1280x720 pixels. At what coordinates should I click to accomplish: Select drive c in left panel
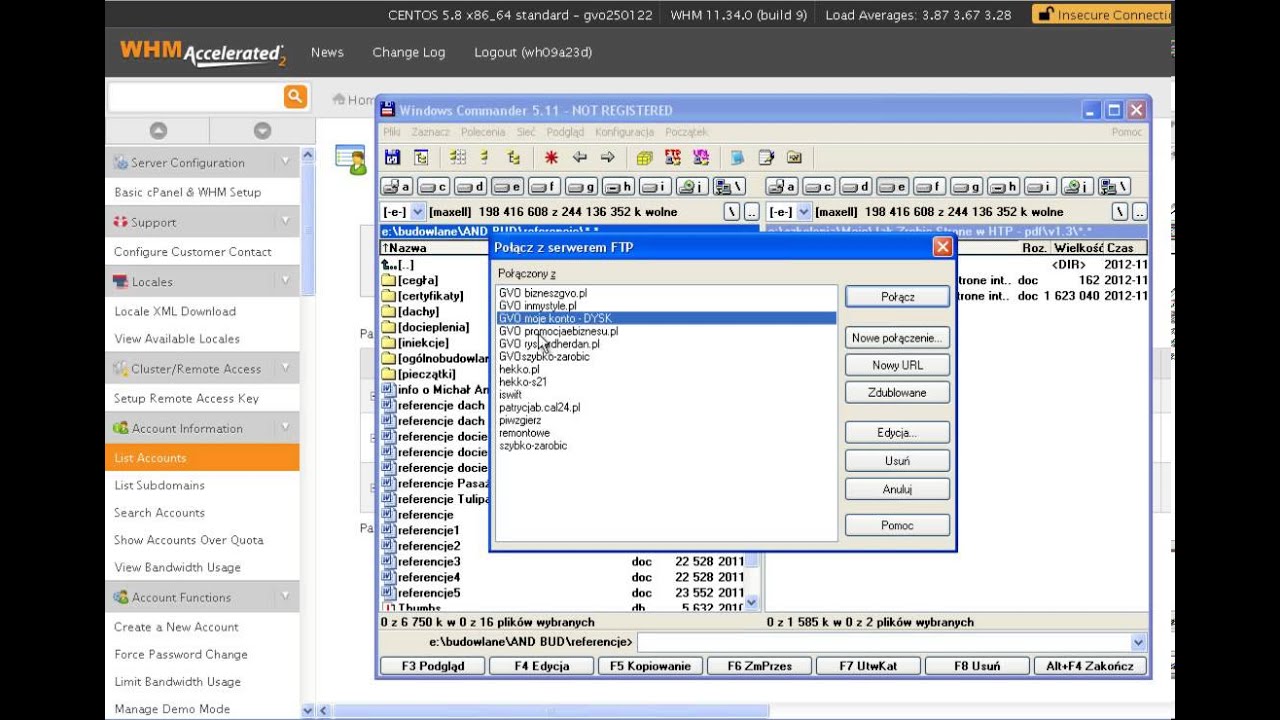point(433,187)
